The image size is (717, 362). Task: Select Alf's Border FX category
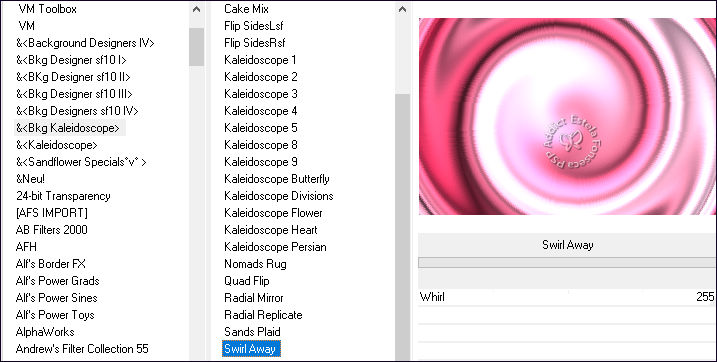point(50,264)
